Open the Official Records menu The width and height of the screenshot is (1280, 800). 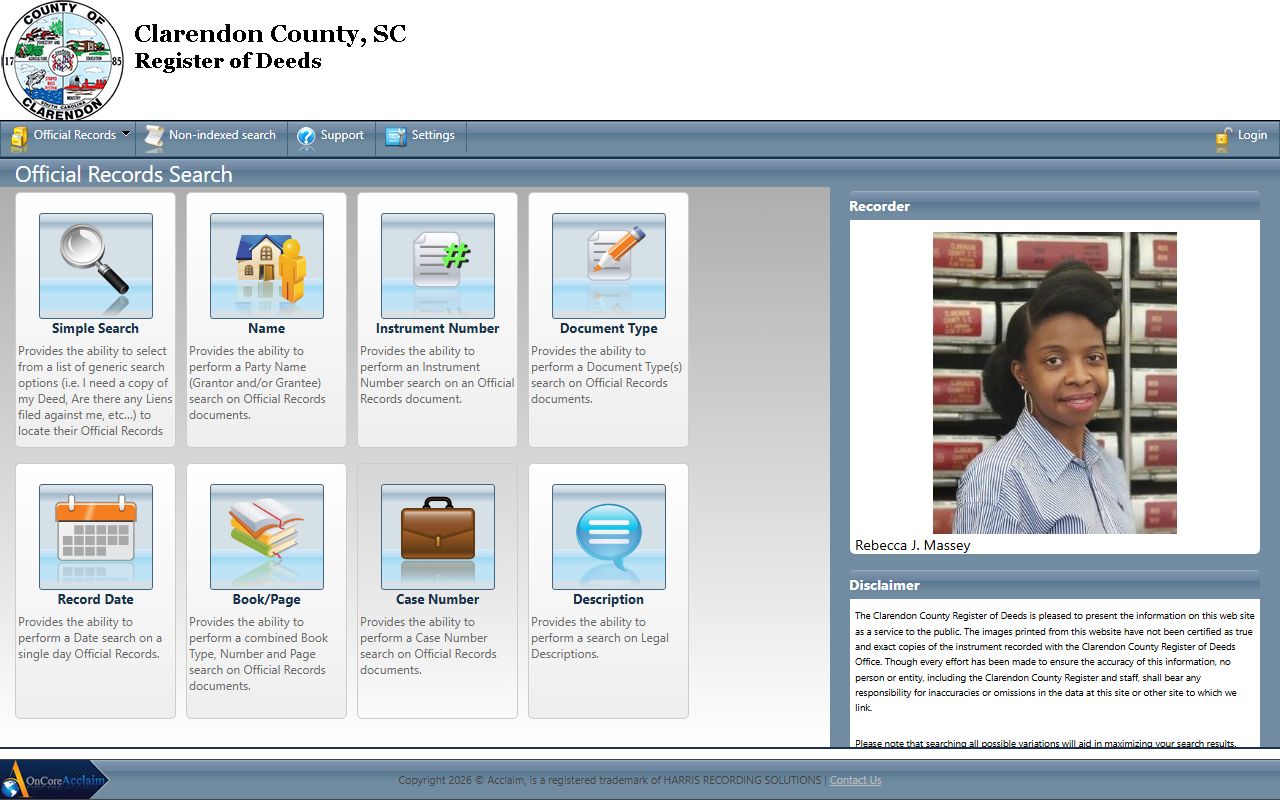click(x=70, y=136)
